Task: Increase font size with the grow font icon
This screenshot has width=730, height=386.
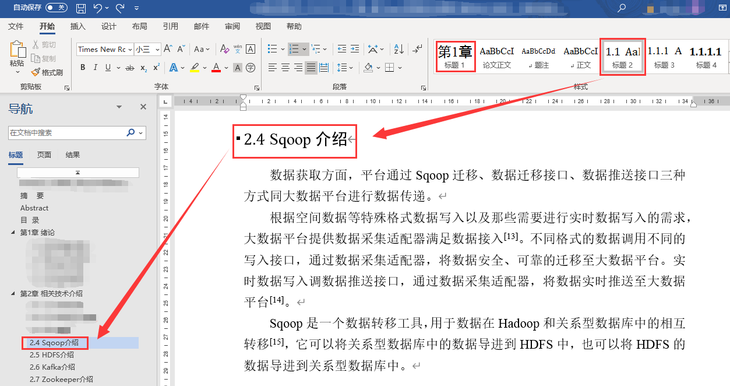Action: point(168,49)
